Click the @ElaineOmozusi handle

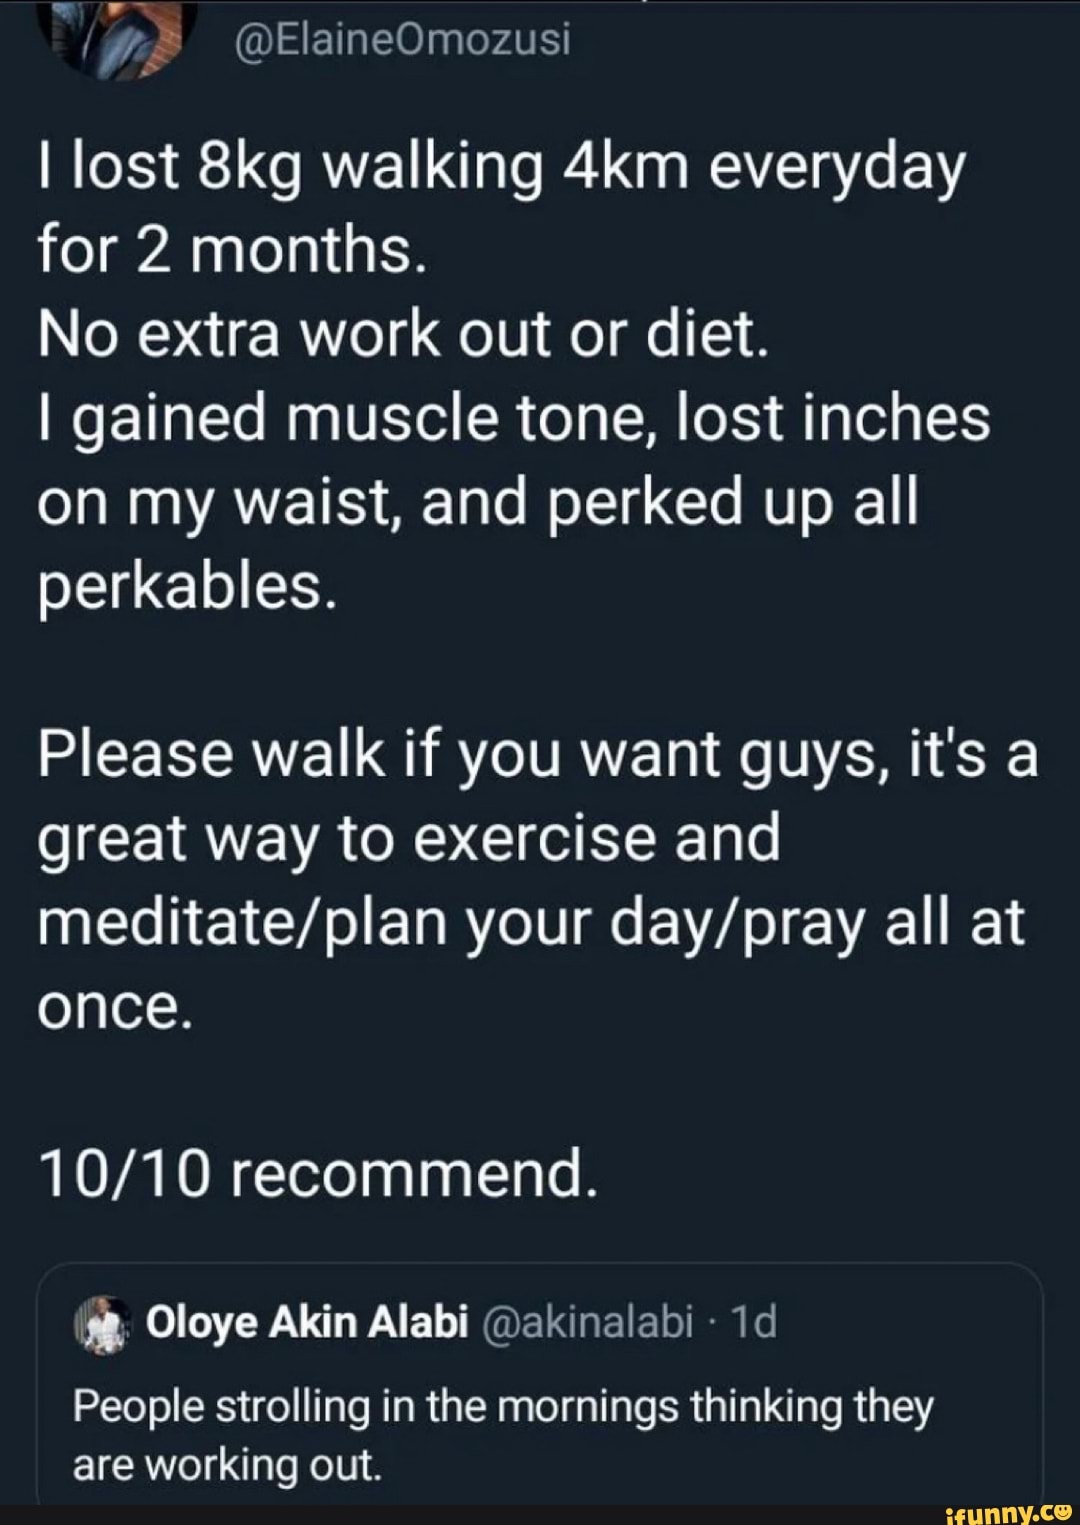tap(402, 40)
